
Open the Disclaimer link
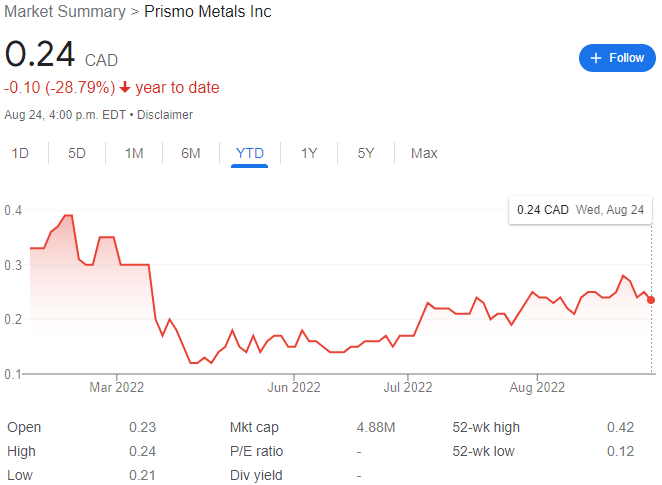point(165,115)
